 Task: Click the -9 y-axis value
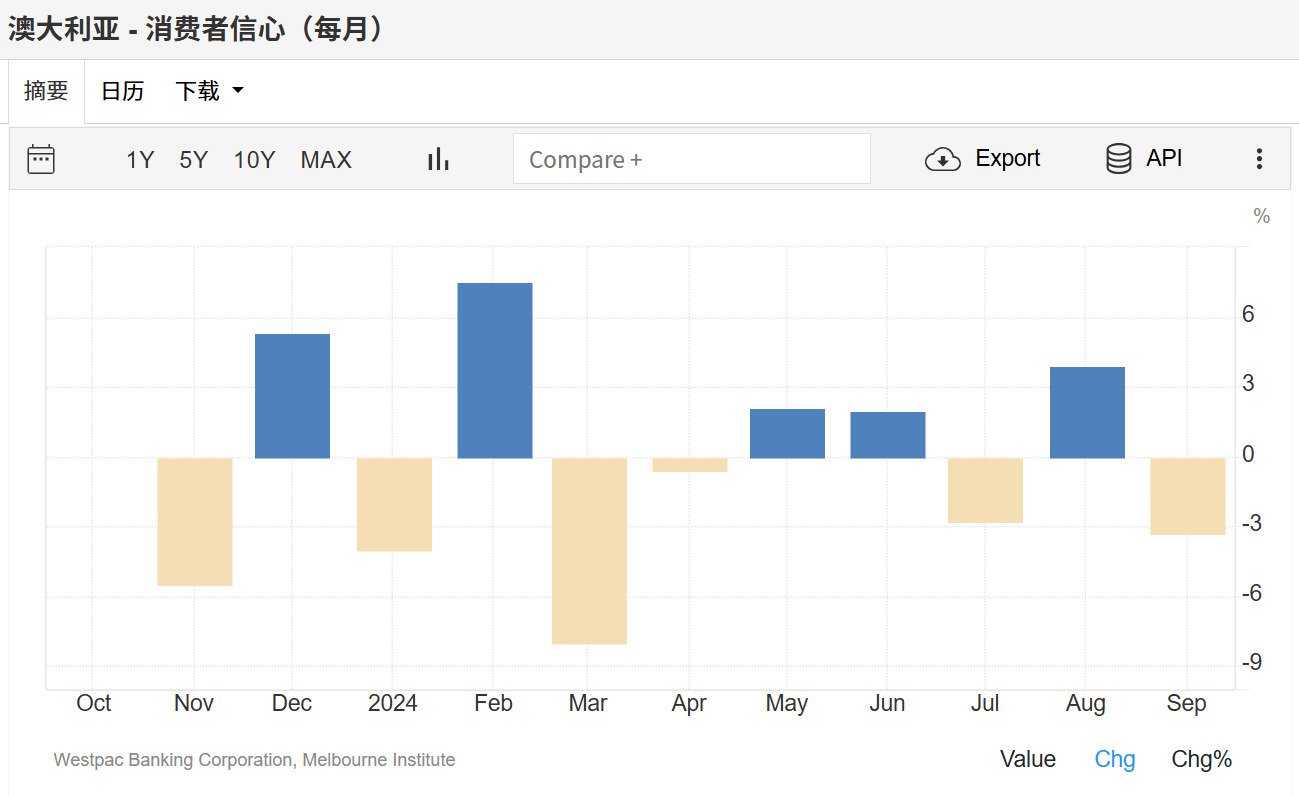[1251, 663]
